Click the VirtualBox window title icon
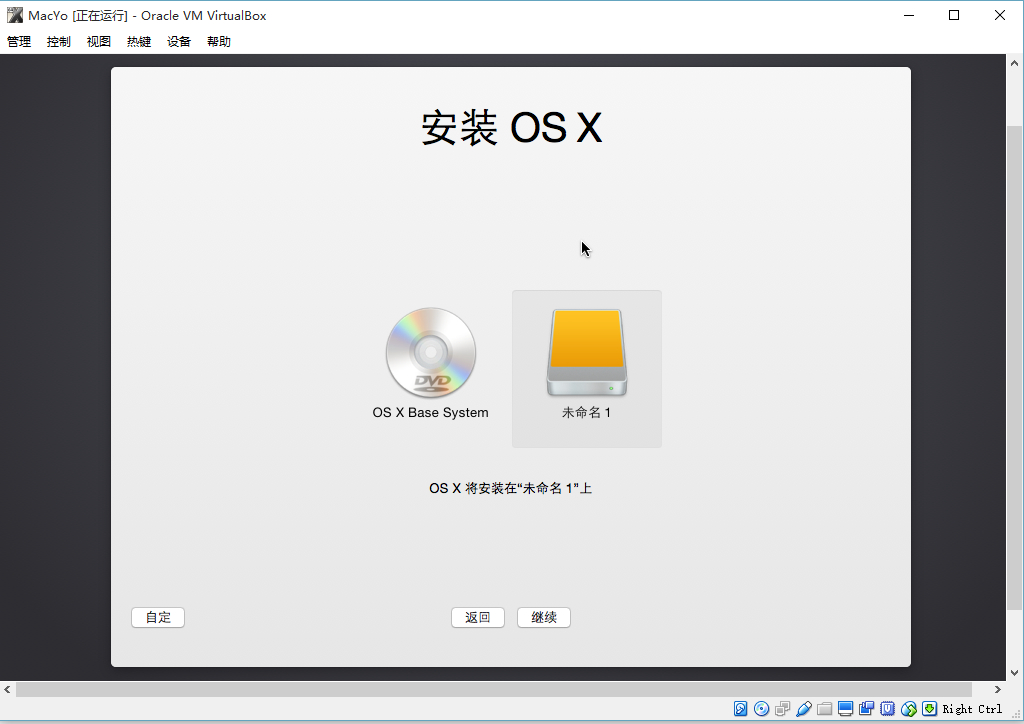Viewport: 1024px width, 724px height. [14, 15]
